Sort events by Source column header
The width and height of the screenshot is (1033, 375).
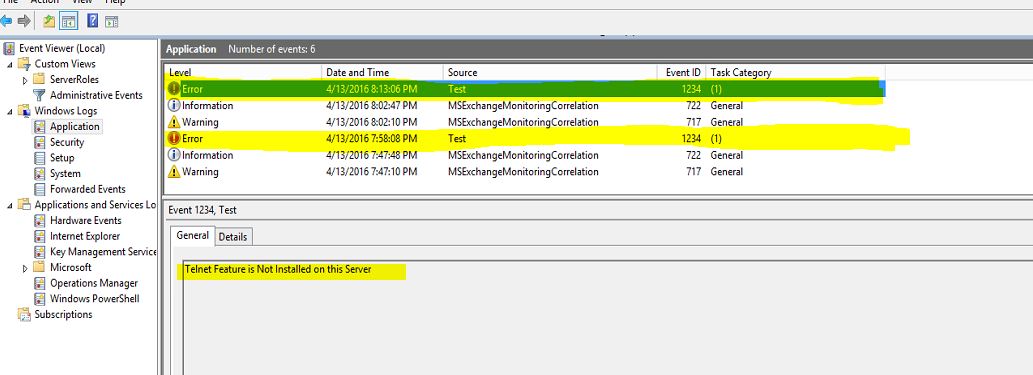tap(550, 72)
